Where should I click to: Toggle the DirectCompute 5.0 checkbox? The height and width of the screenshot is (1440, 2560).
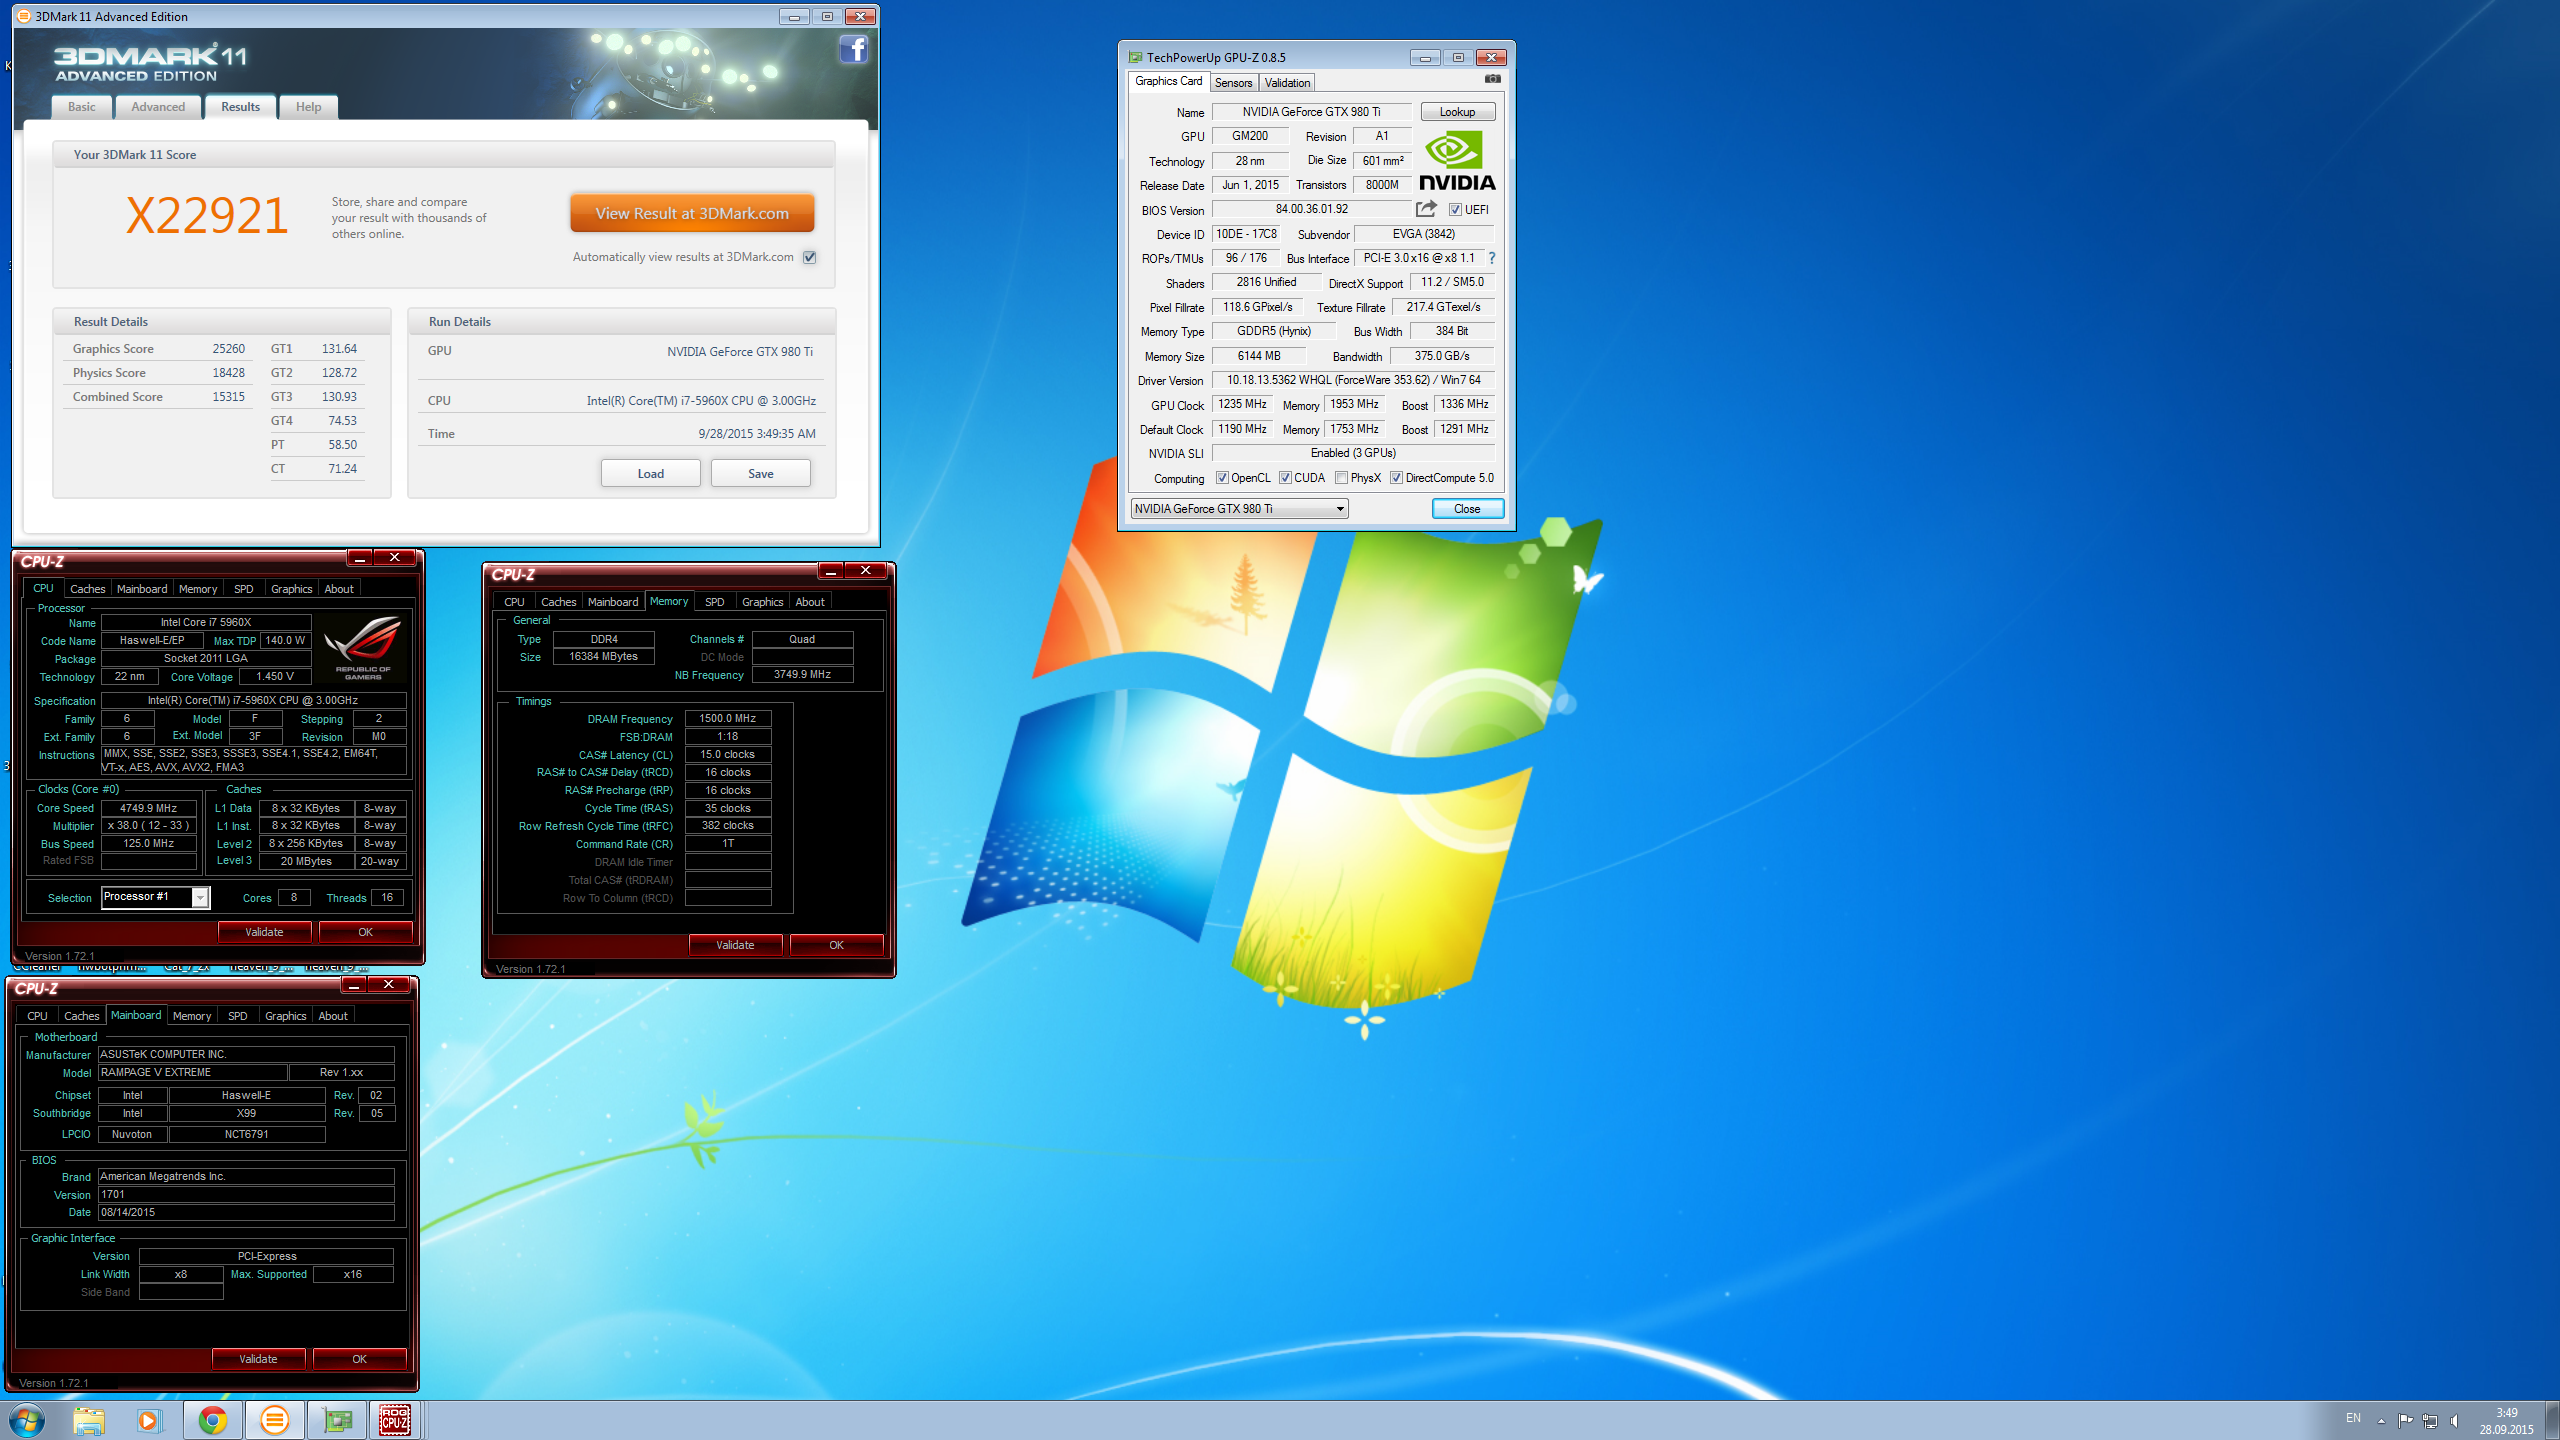pos(1396,478)
